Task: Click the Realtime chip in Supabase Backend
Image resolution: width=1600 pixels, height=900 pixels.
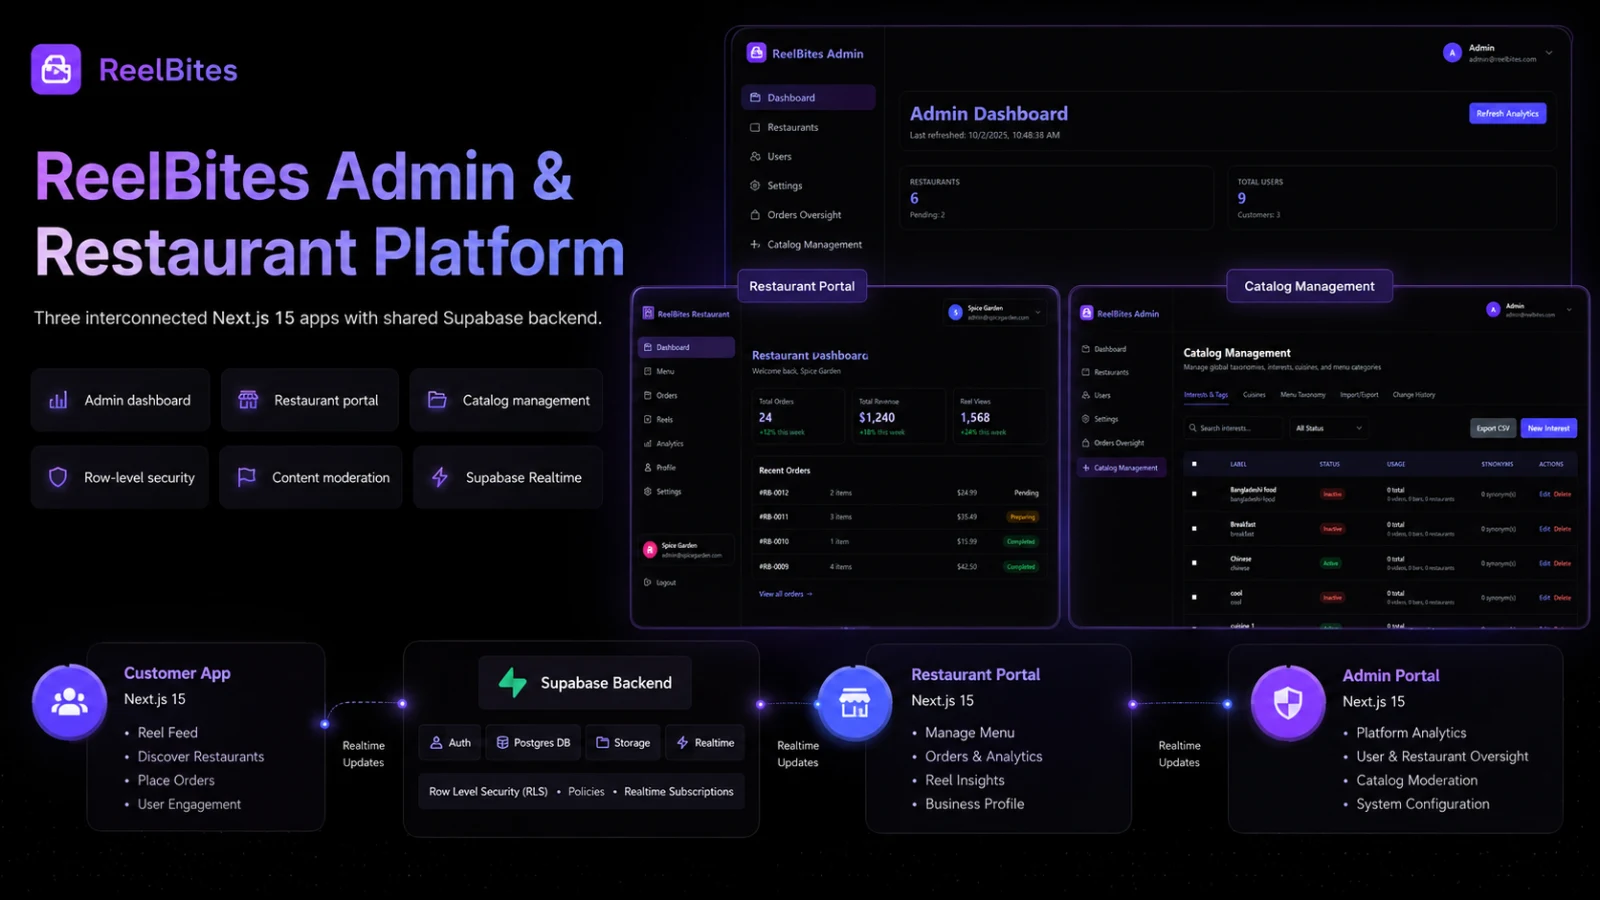Action: (x=705, y=743)
